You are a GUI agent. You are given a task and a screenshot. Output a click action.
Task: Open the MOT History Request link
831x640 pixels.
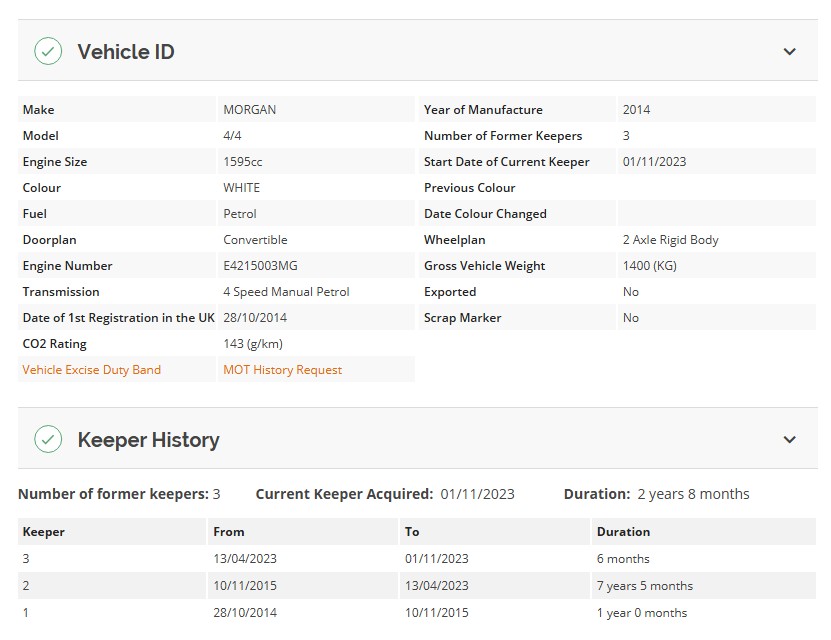coord(282,370)
